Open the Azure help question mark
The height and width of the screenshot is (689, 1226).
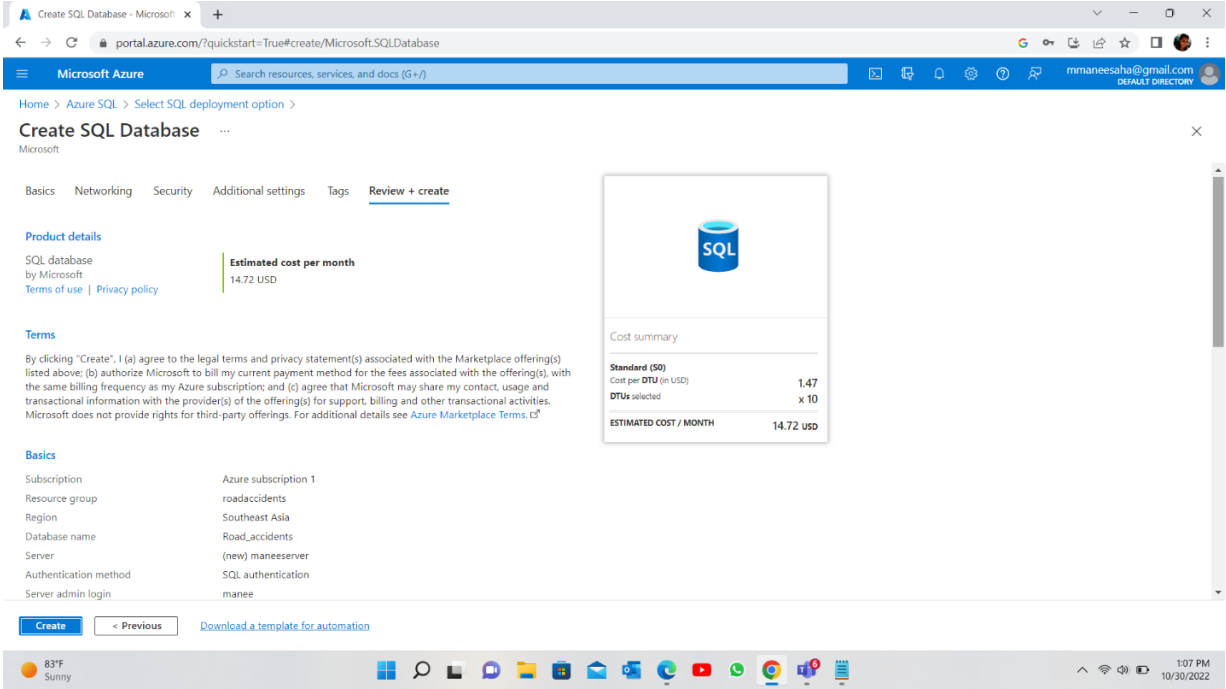pos(1002,74)
